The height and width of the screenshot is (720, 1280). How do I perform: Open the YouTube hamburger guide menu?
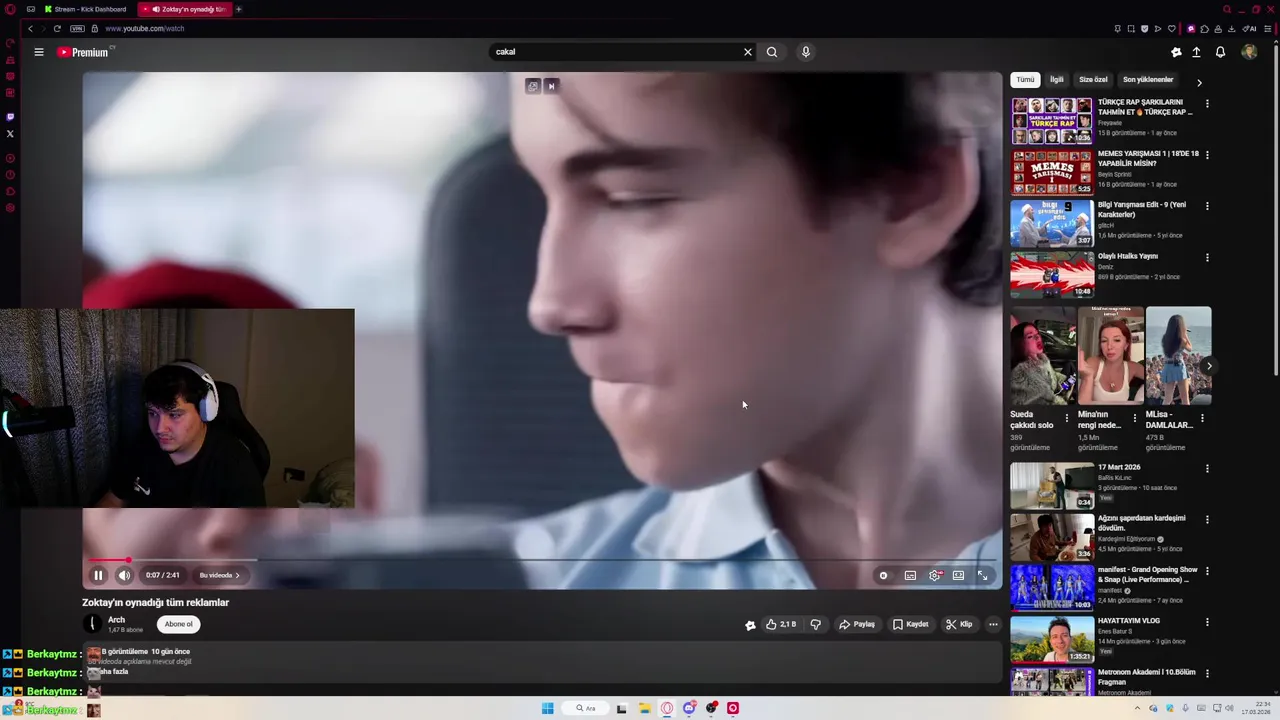tap(39, 52)
